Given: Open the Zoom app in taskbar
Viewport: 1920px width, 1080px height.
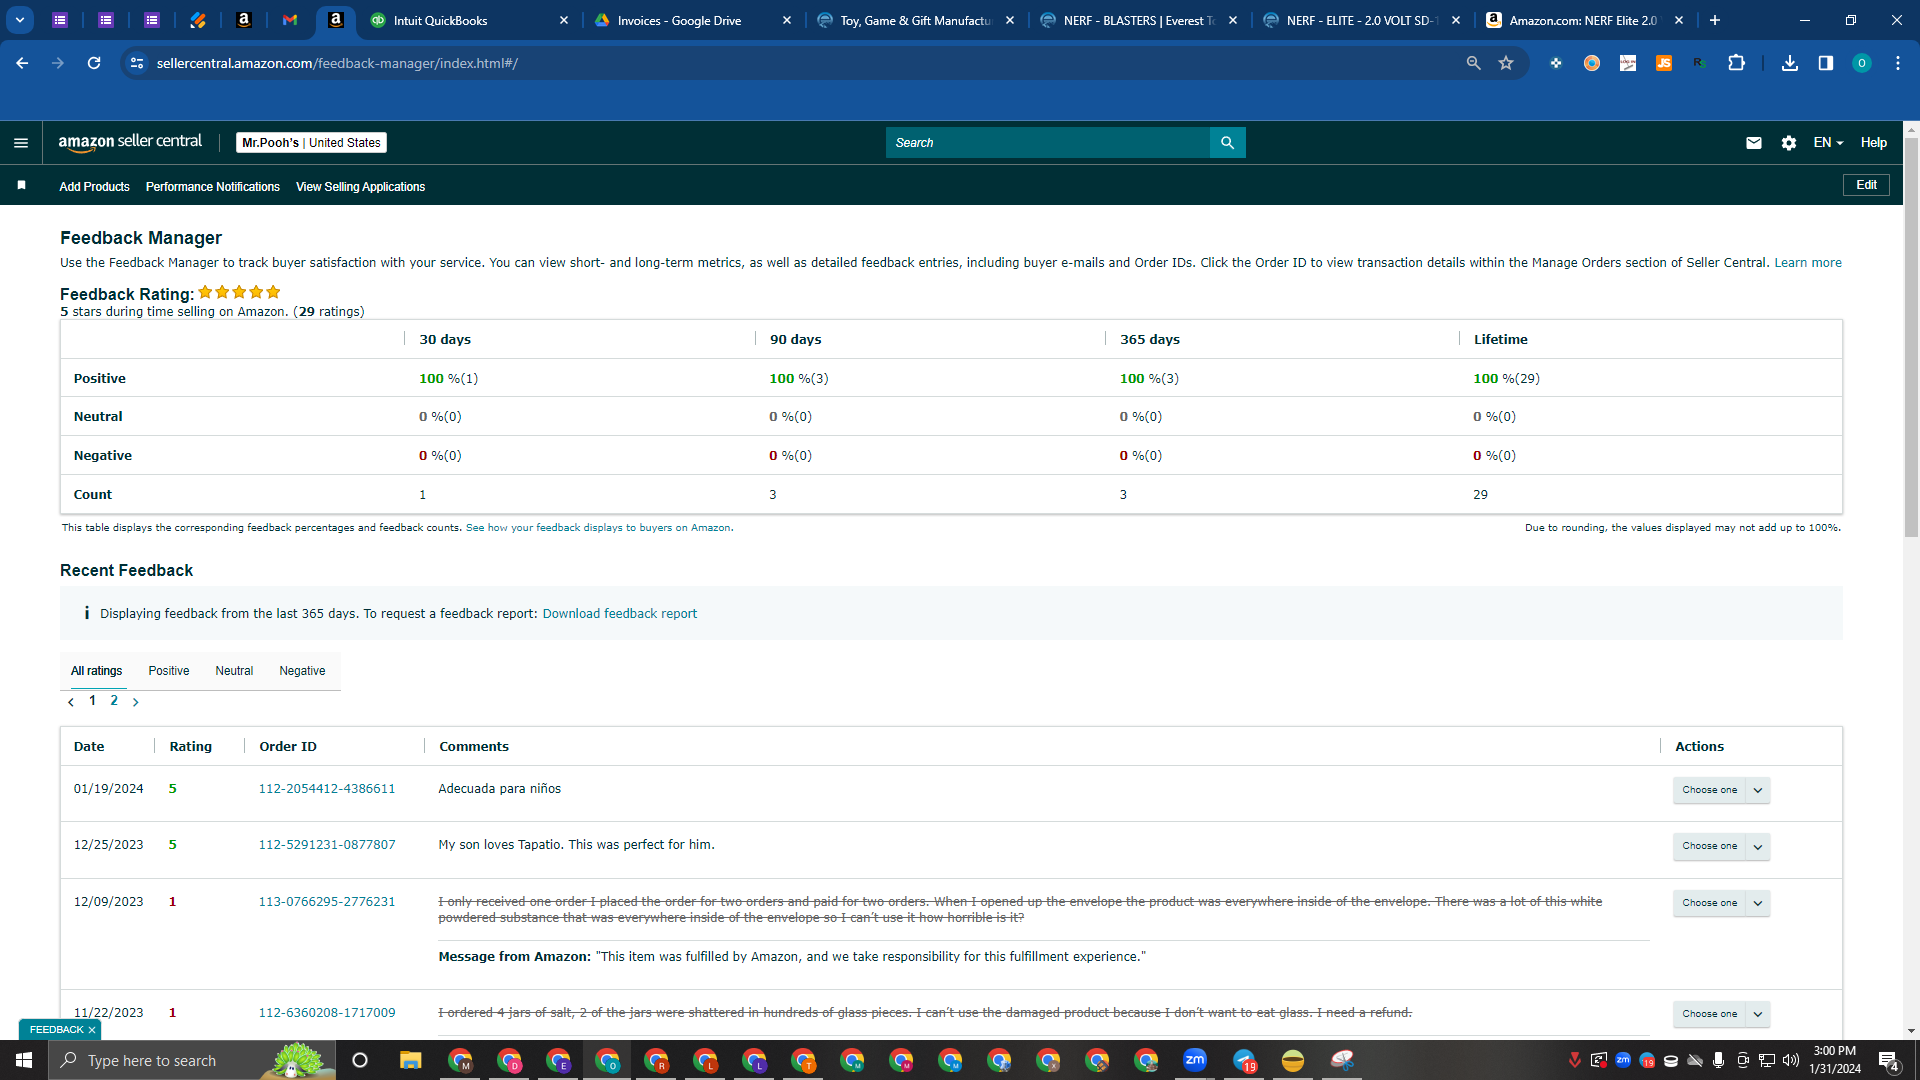Looking at the screenshot, I should point(1195,1060).
